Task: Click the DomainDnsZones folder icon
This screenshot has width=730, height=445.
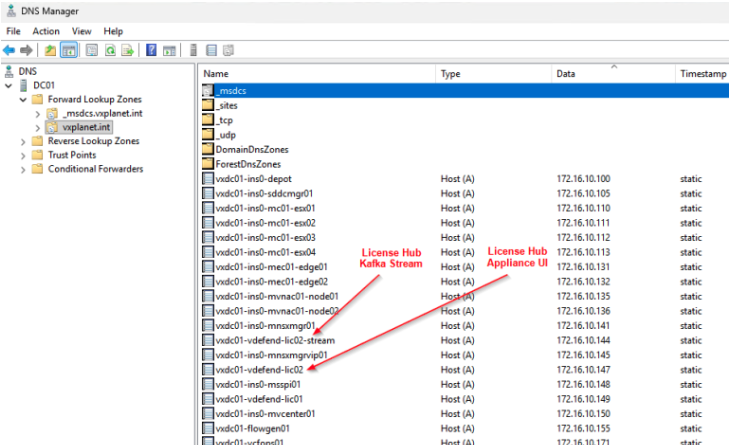Action: tap(208, 149)
